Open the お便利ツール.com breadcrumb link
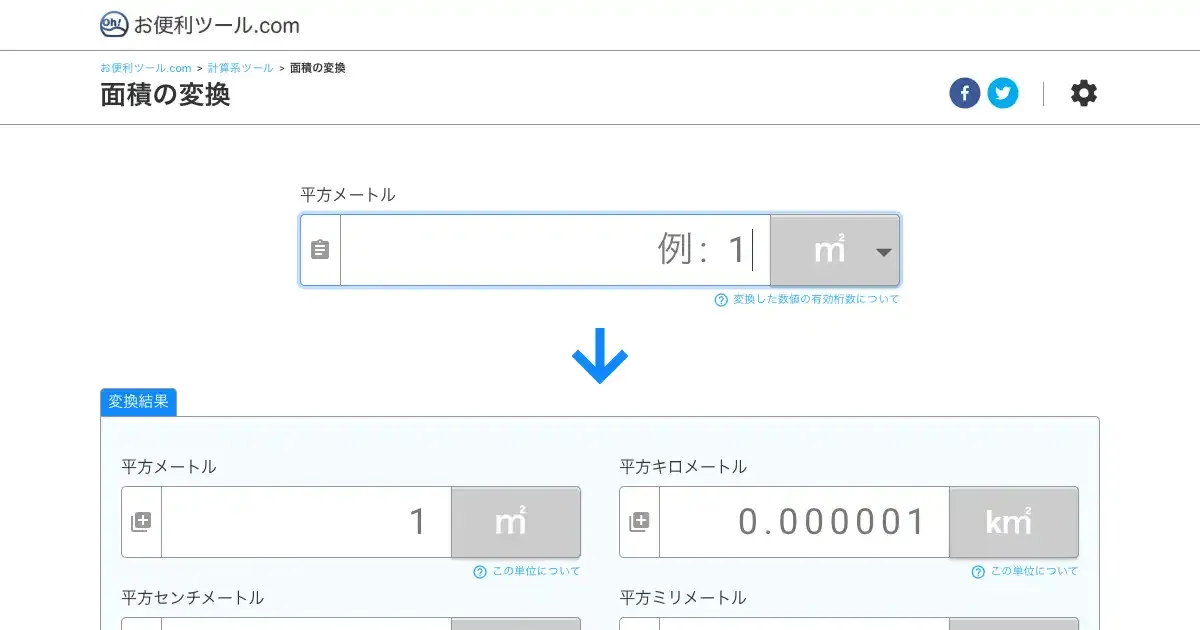The image size is (1200, 630). 145,68
